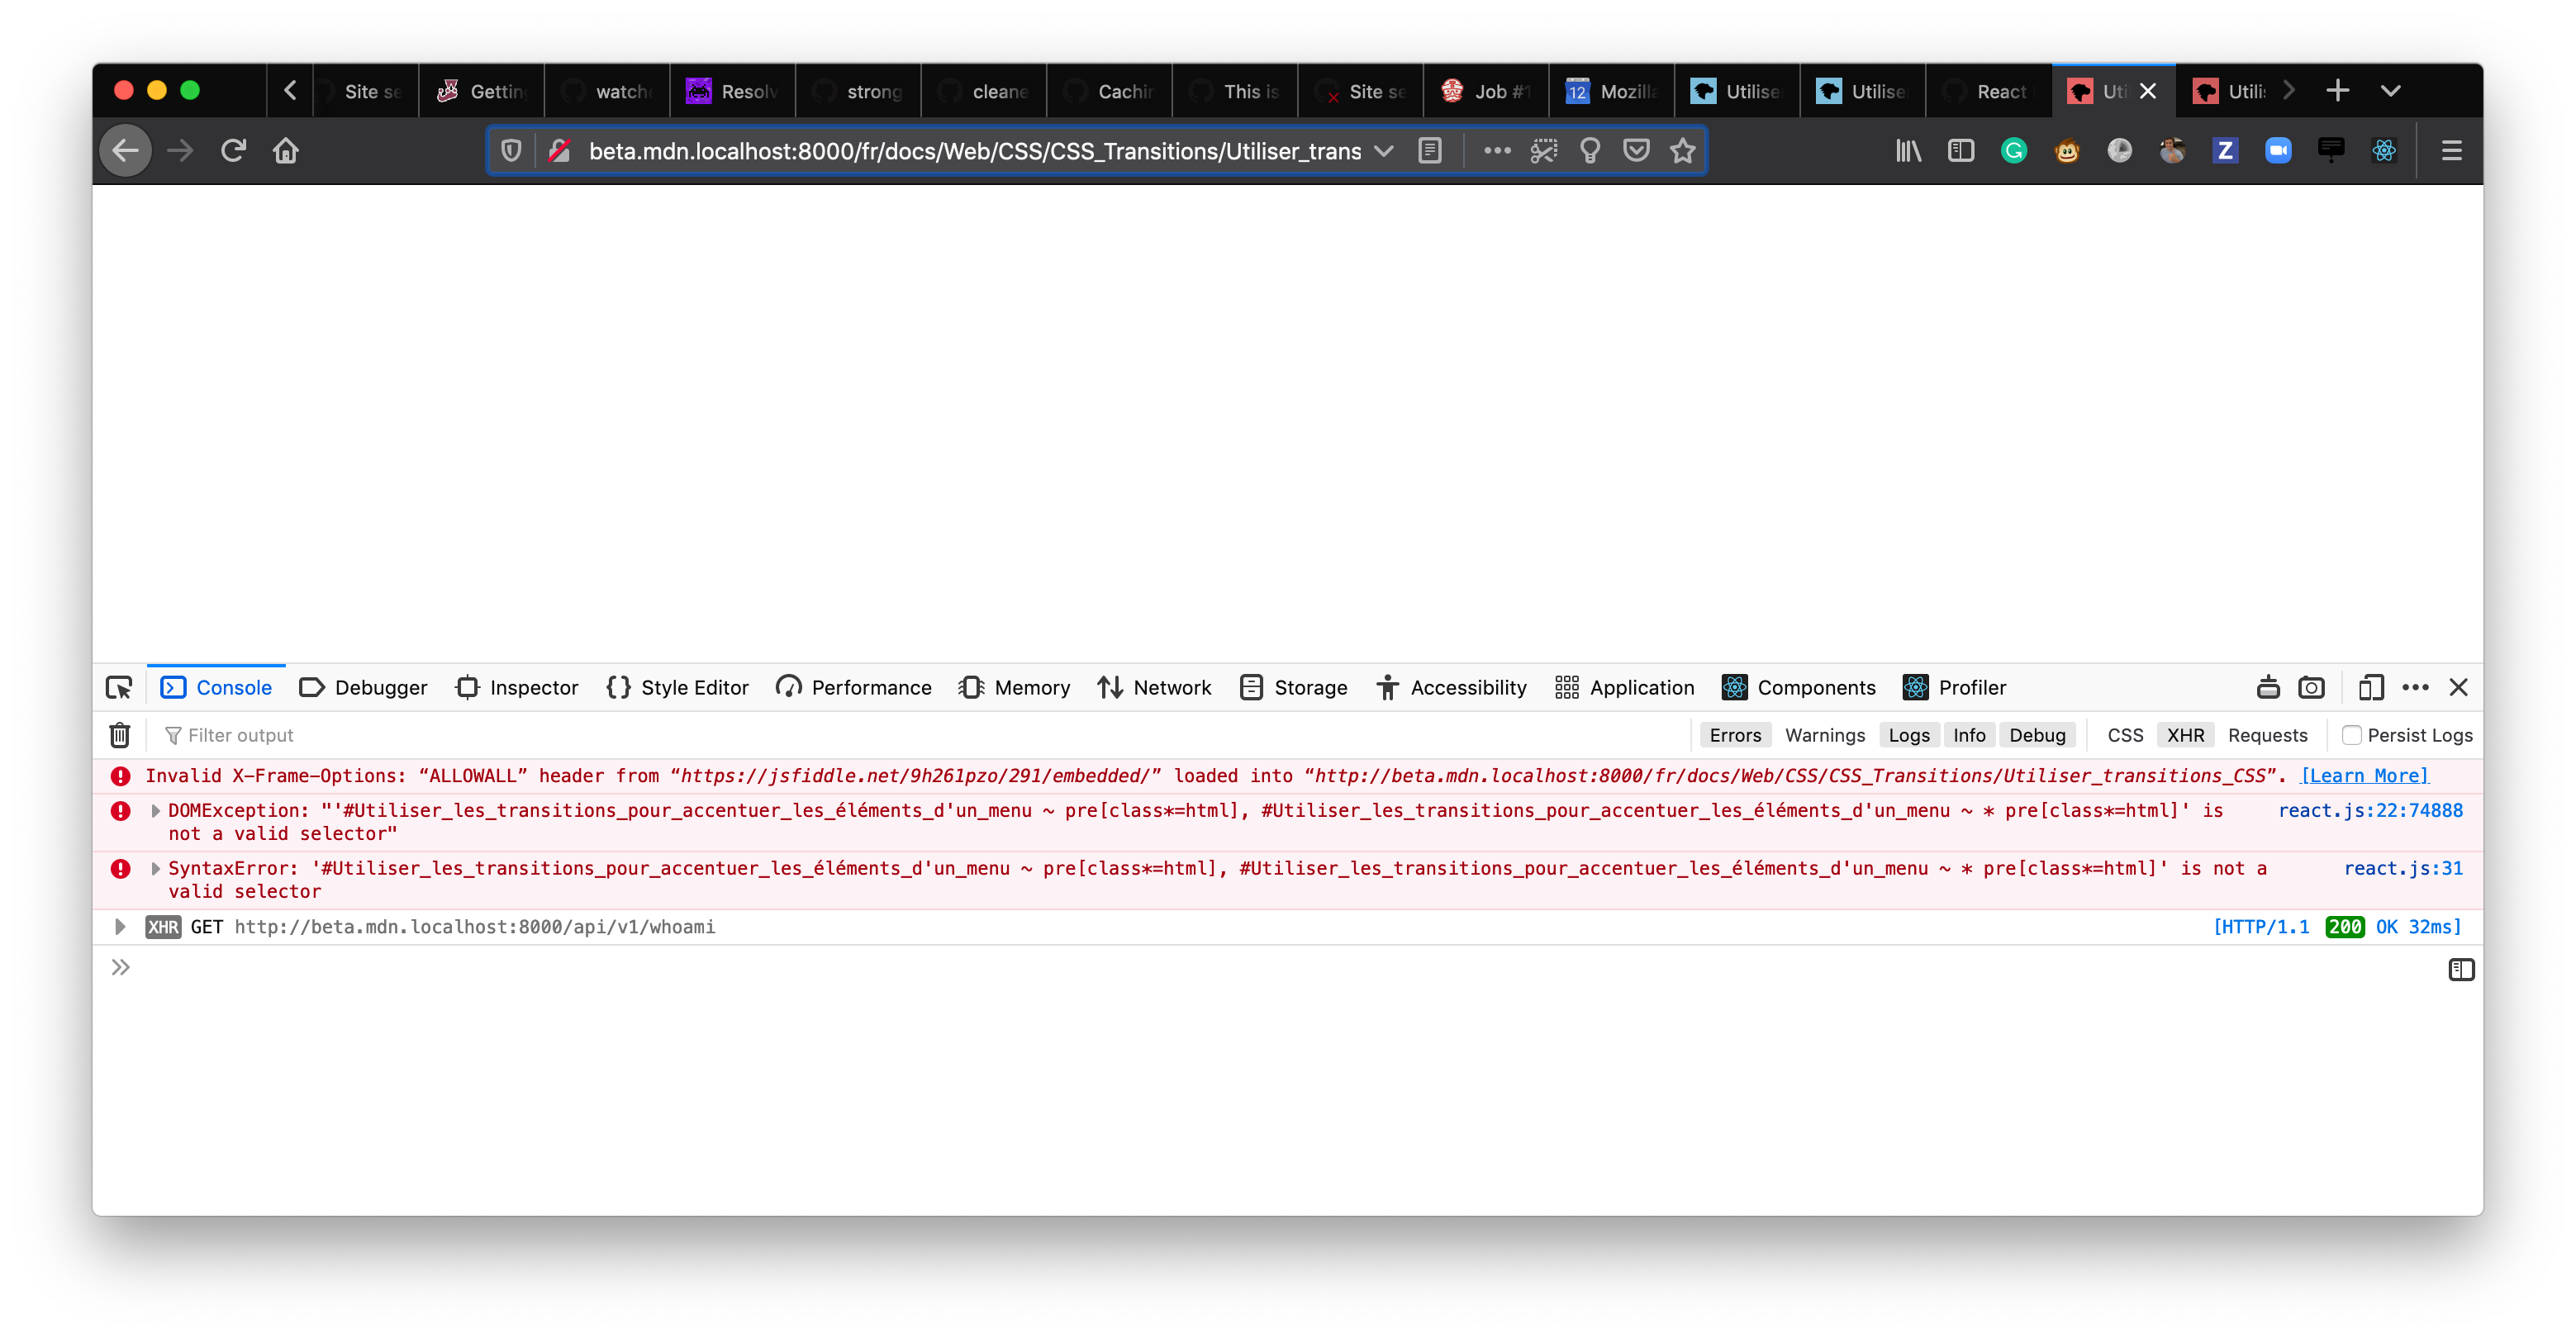The height and width of the screenshot is (1338, 2576).
Task: Switch to the Mozilla calendar tab
Action: (x=1612, y=91)
